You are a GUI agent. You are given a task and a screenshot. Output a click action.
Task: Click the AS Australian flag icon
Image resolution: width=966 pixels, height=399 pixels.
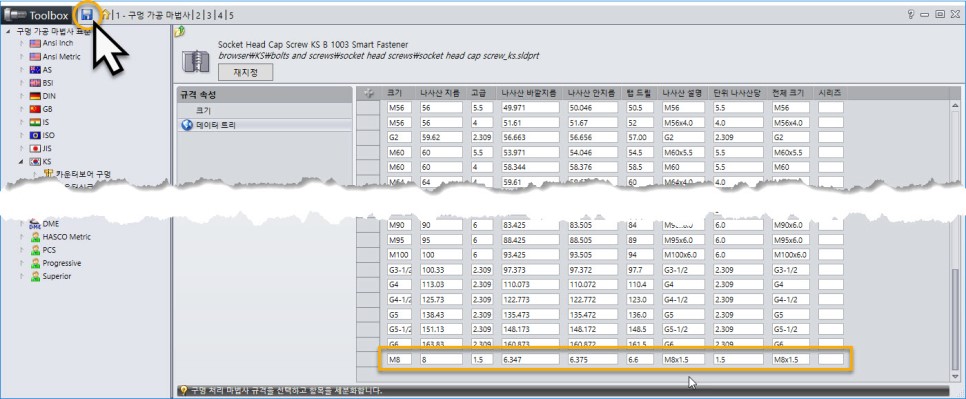click(35, 70)
